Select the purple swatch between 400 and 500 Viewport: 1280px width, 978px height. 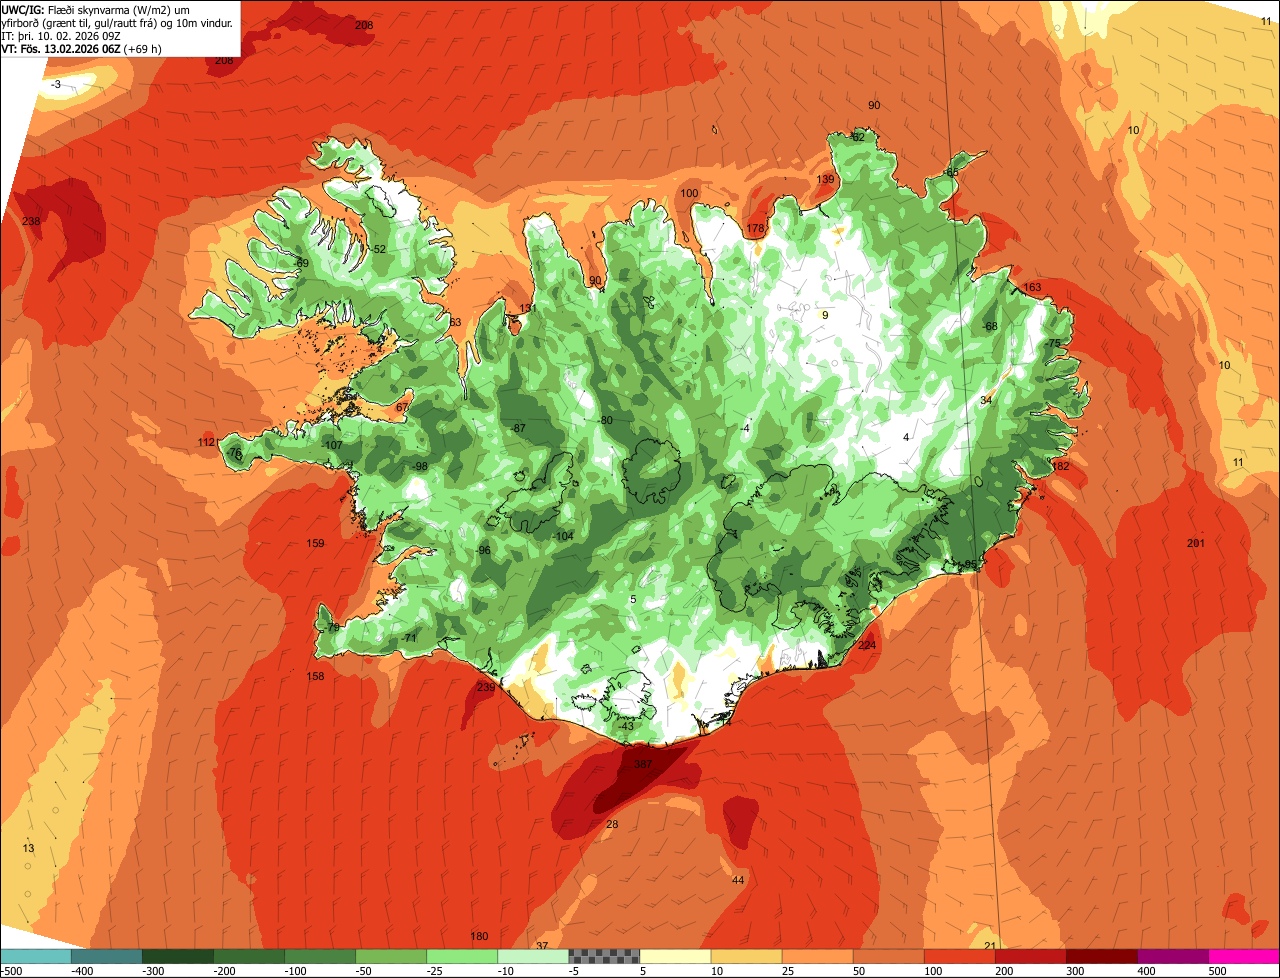click(x=1172, y=956)
